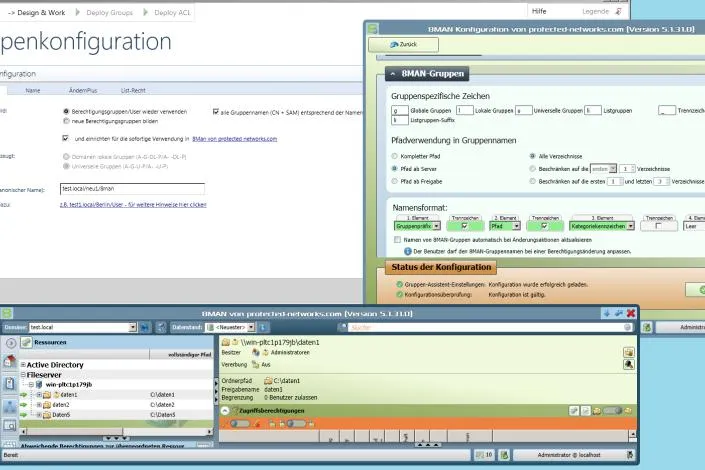Click Hilfe in the top bar
The image size is (705, 470).
point(539,11)
